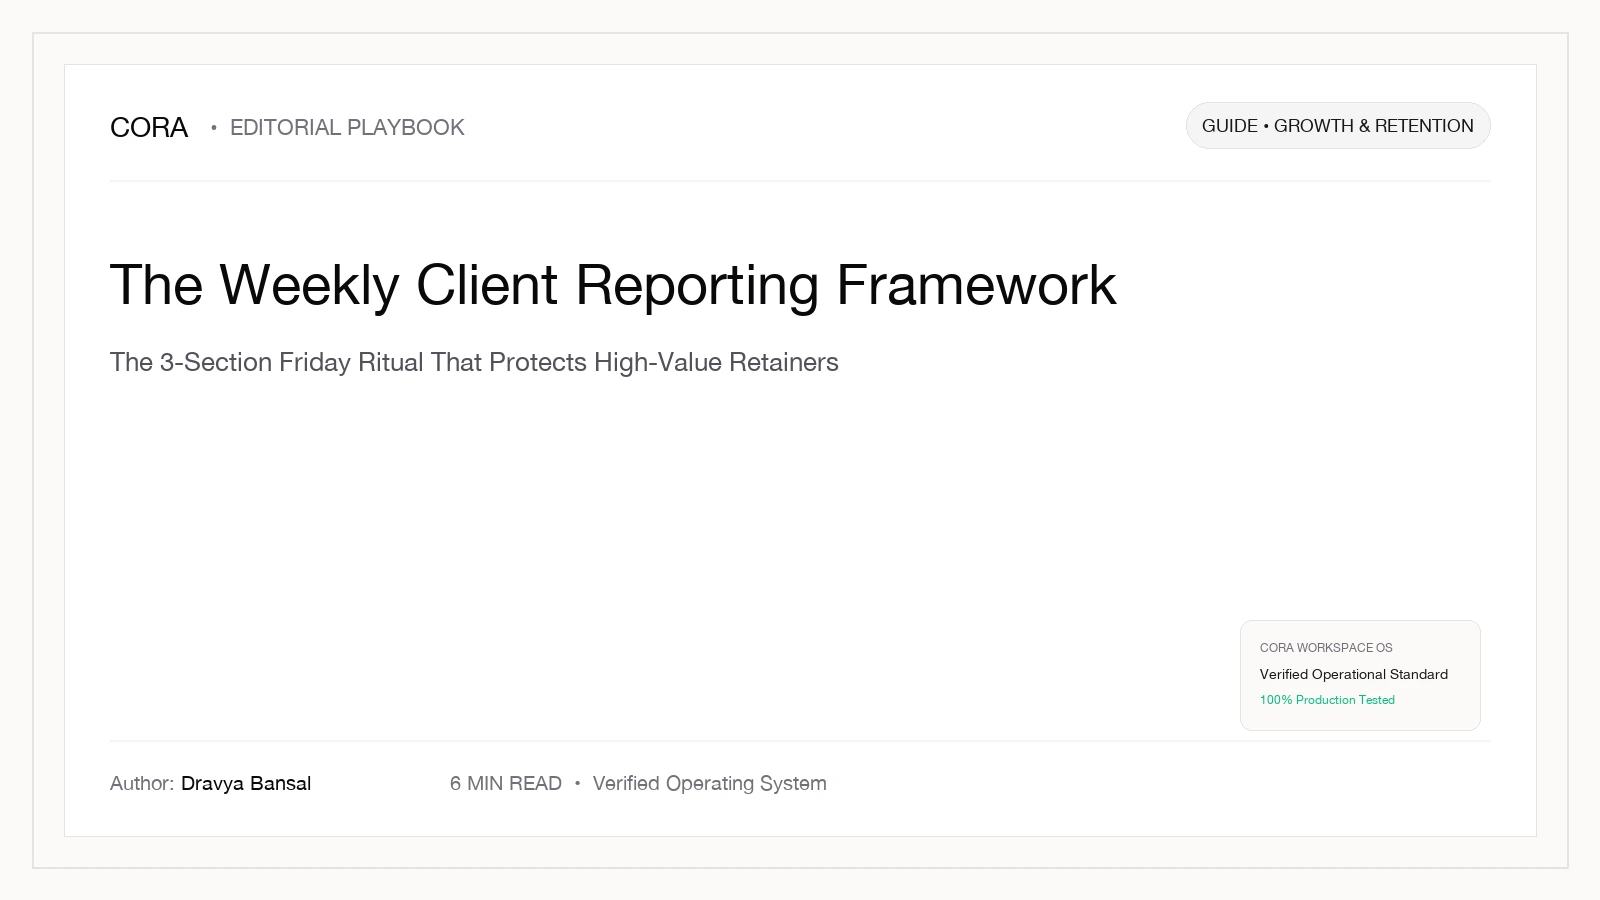Click the 100% Production Tested status

[1327, 700]
